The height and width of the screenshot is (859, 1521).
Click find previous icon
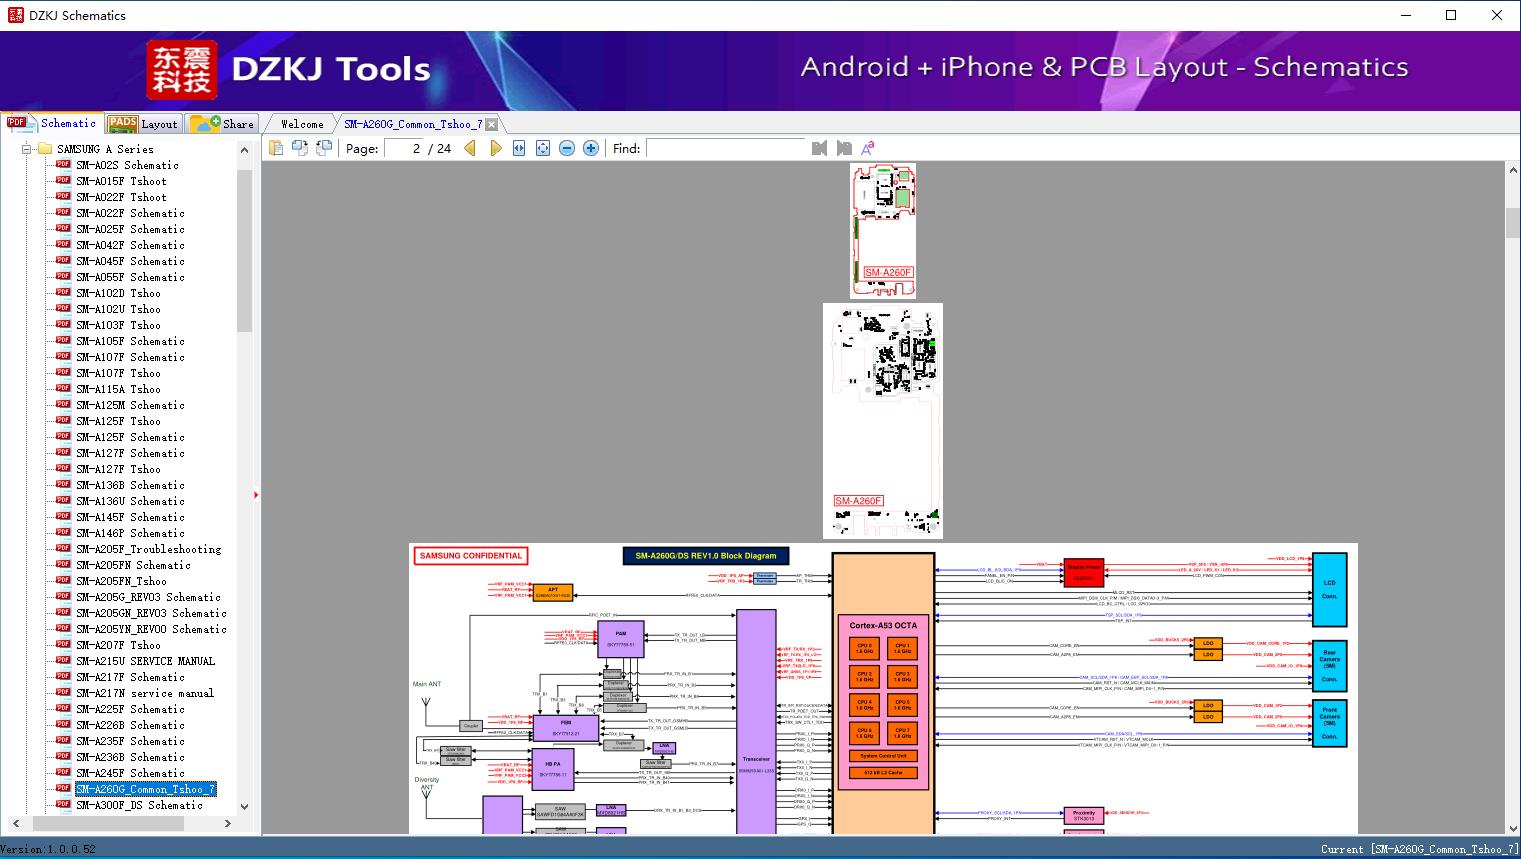pos(820,148)
